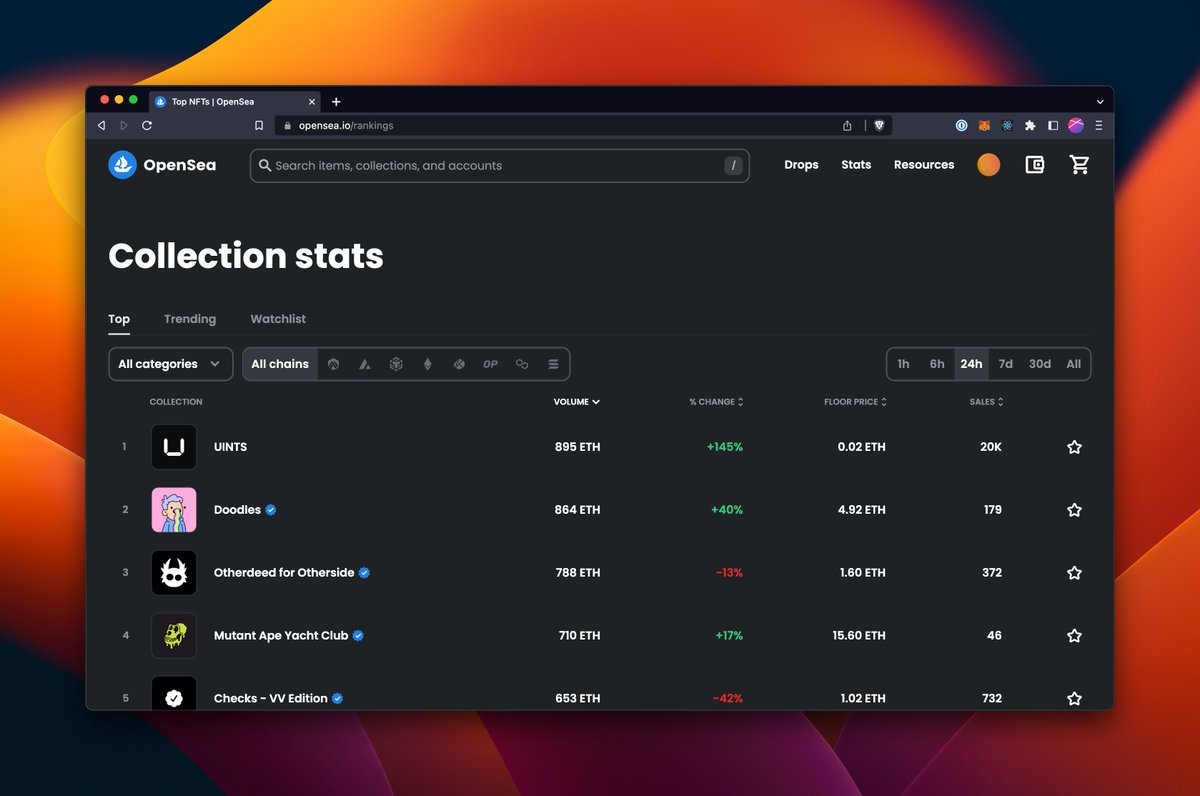Viewport: 1200px width, 796px height.
Task: Open the browser profile avatar
Action: pyautogui.click(x=1076, y=126)
